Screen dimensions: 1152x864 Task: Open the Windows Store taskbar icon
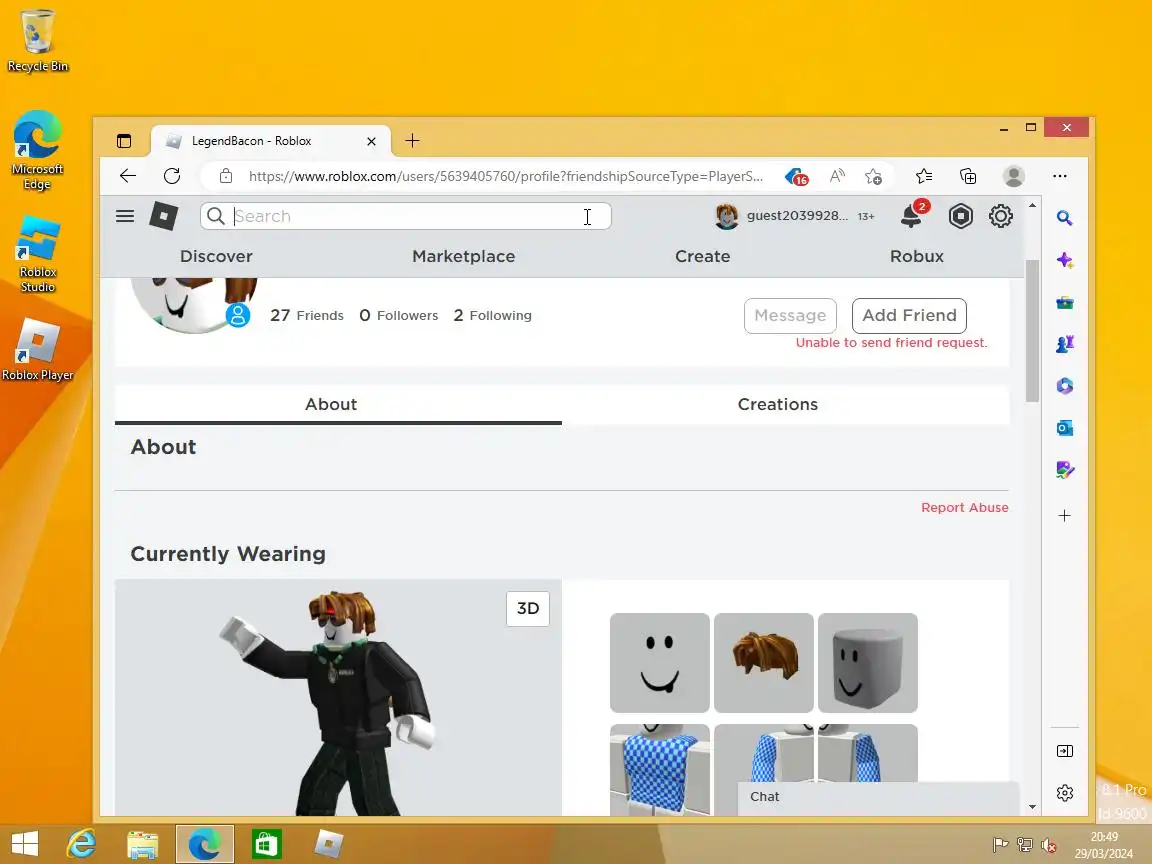pyautogui.click(x=266, y=843)
